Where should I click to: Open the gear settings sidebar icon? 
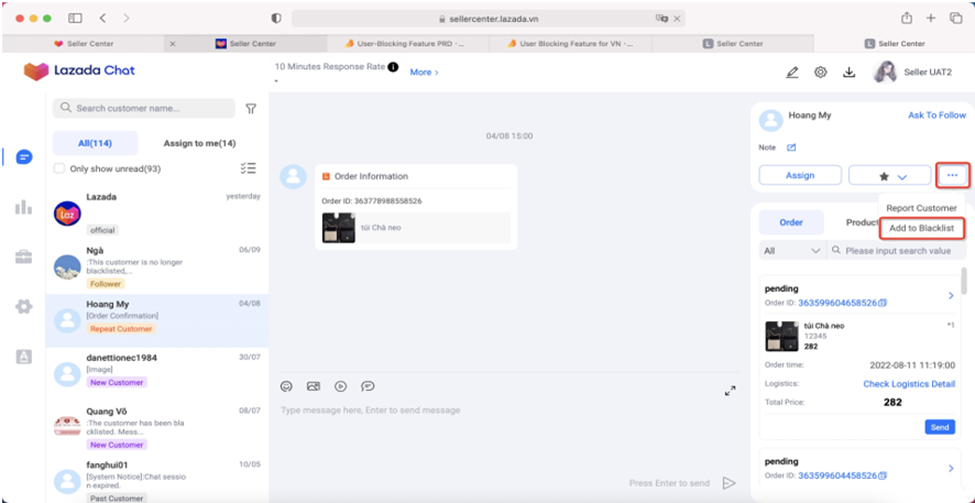coord(24,307)
